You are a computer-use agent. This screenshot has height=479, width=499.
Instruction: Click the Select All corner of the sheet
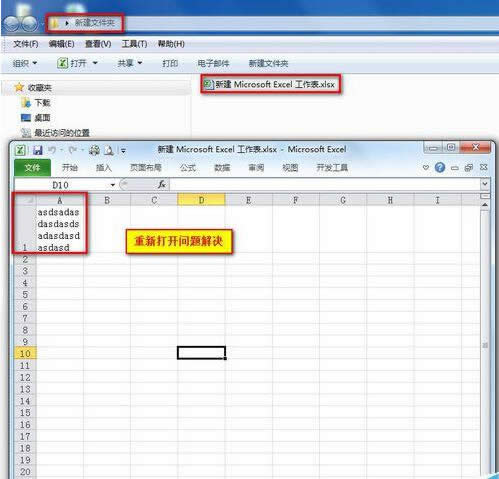click(x=25, y=200)
